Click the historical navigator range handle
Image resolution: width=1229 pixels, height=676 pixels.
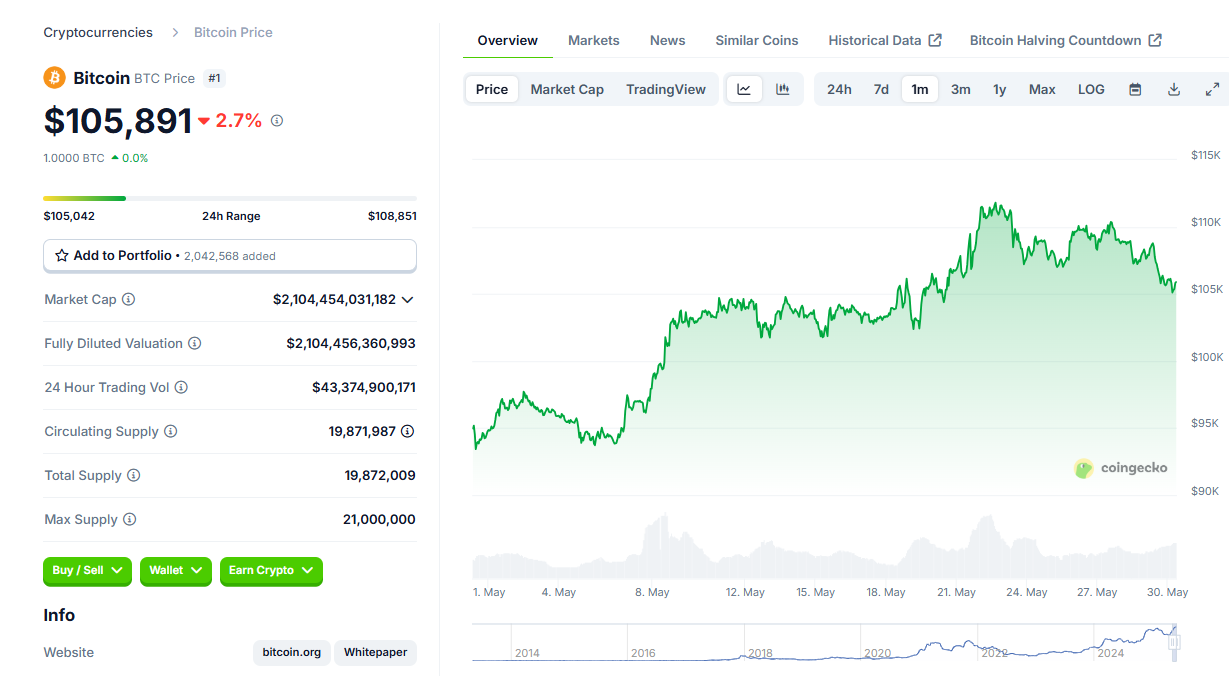(1175, 642)
